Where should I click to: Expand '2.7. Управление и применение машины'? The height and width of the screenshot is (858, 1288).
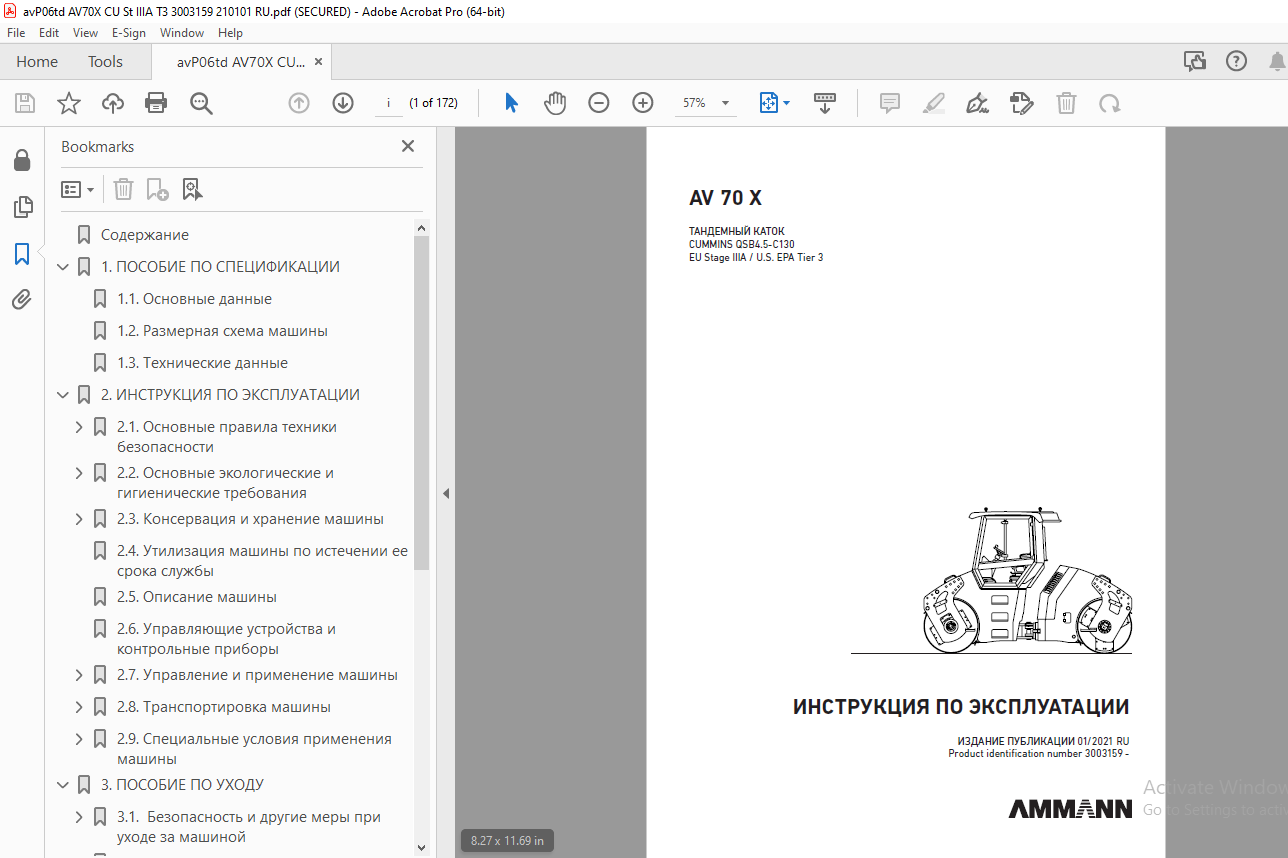79,675
